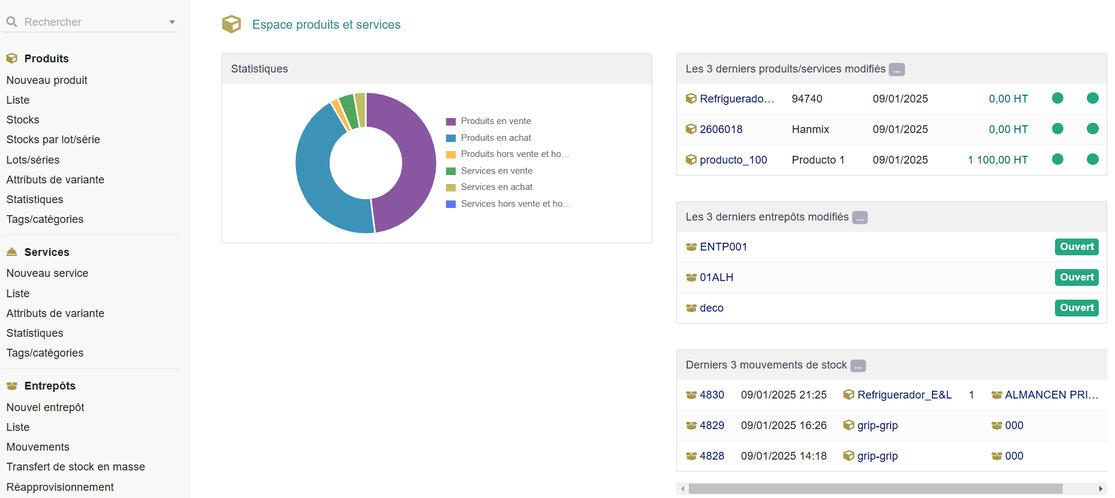The width and height of the screenshot is (1115, 498).
Task: Click first status dot in producto_100 row
Action: pos(1057,159)
